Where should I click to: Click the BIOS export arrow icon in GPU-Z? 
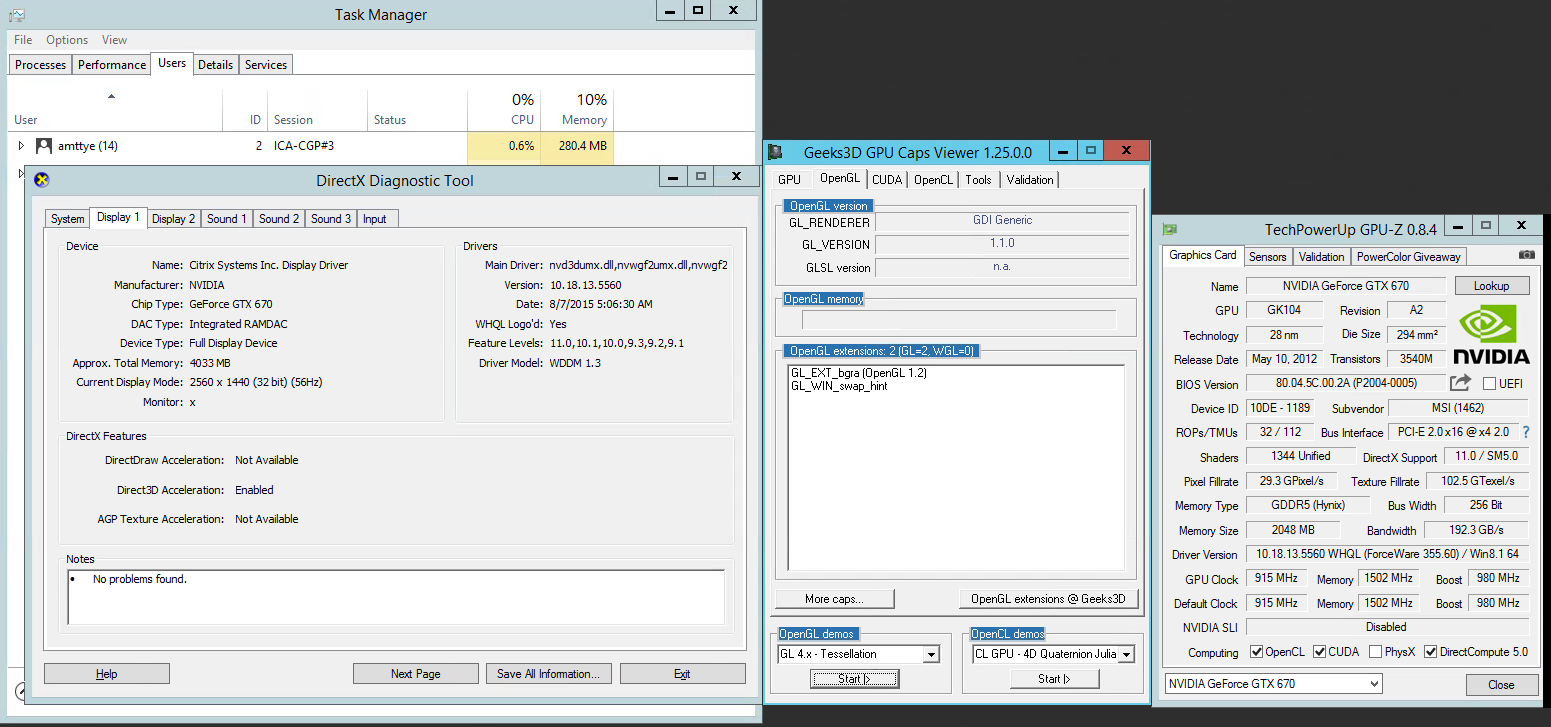click(1461, 383)
